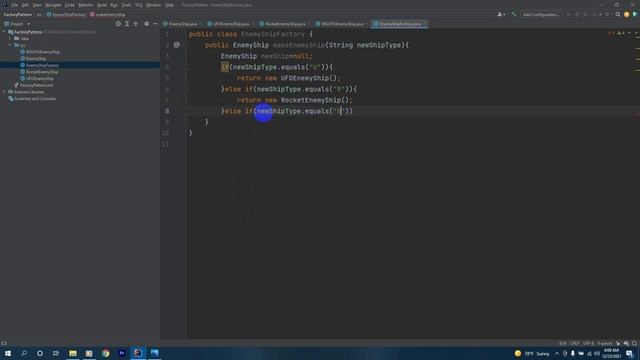The height and width of the screenshot is (360, 640).
Task: Open the Tools menu
Action: (x=127, y=5)
